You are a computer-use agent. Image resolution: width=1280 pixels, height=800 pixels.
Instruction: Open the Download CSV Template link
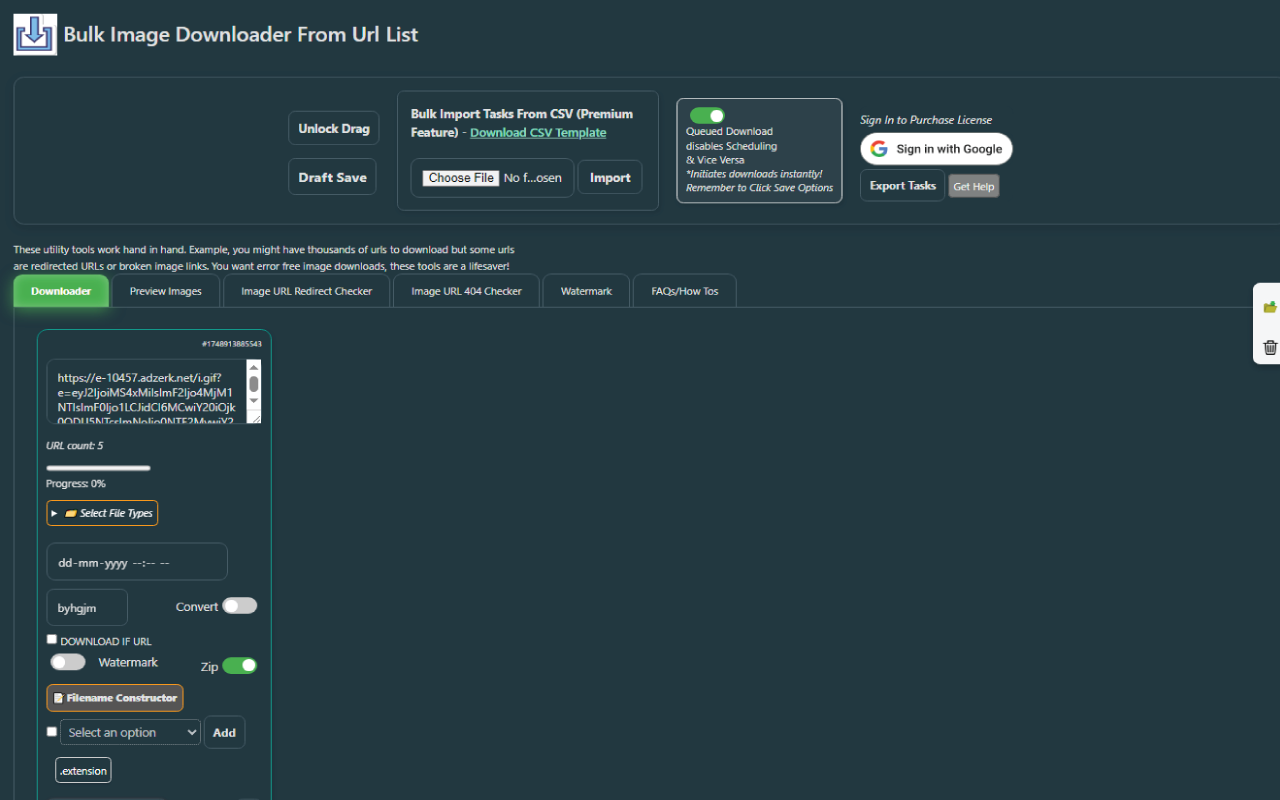pyautogui.click(x=538, y=133)
